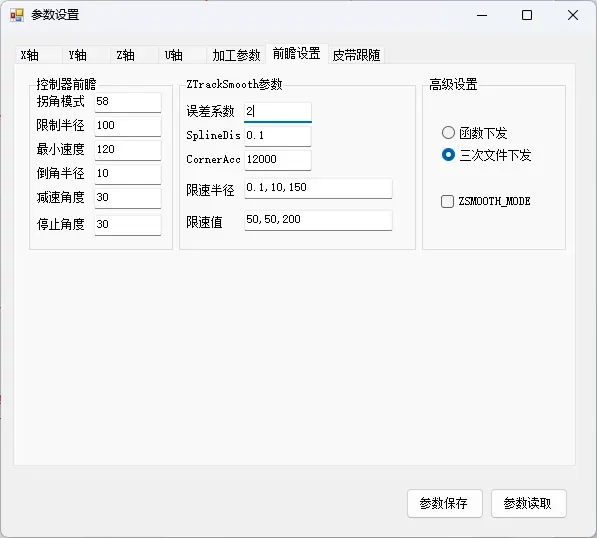Viewport: 597px width, 538px height.
Task: Click the CornerAcc field showing 12000
Action: point(278,160)
